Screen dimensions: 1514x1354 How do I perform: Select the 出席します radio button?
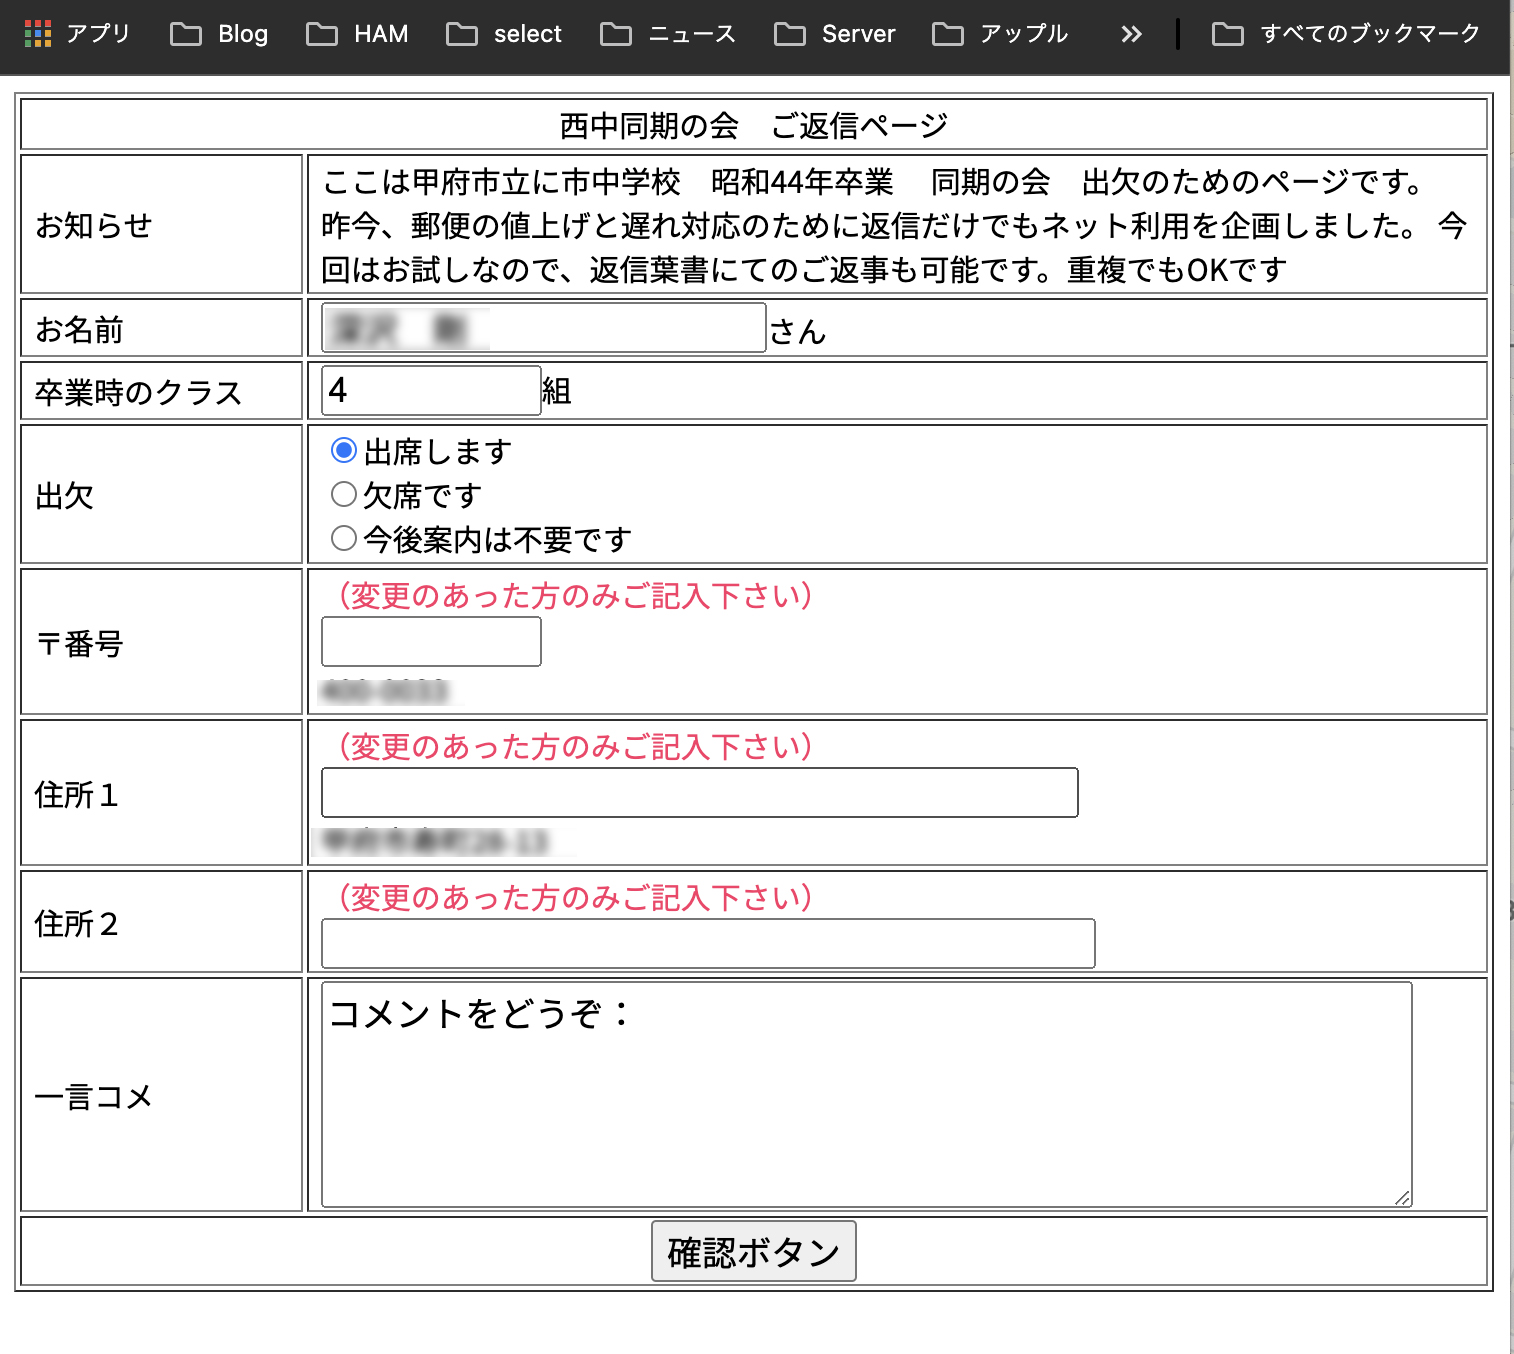click(344, 451)
